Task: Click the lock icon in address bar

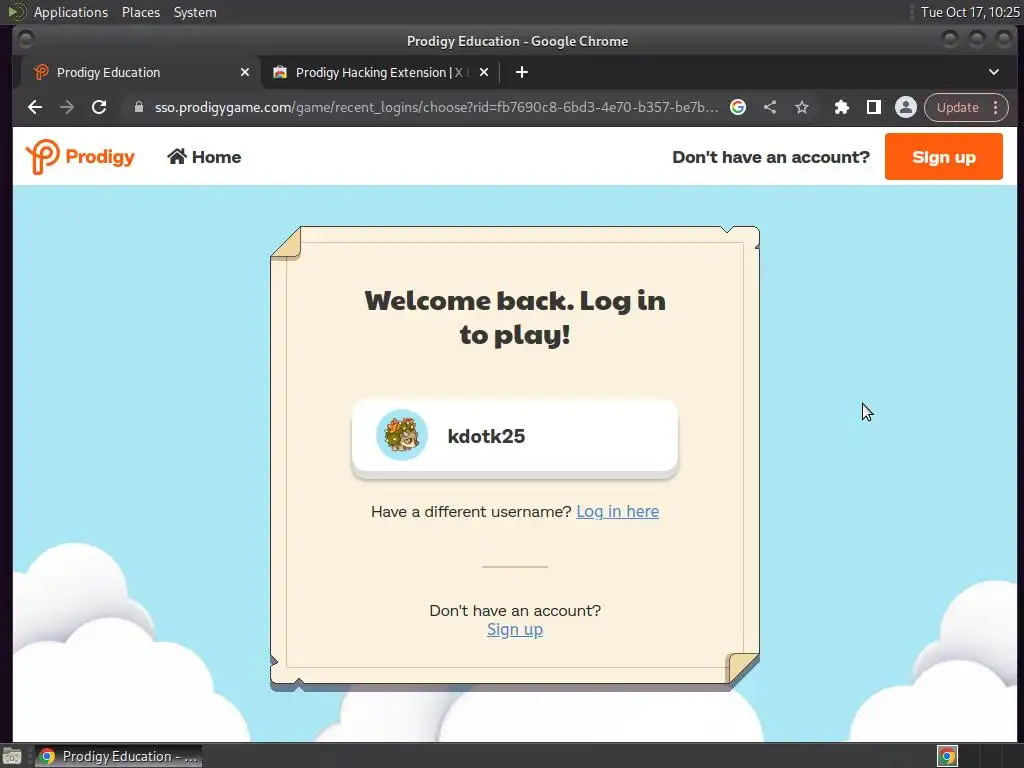Action: tap(138, 107)
